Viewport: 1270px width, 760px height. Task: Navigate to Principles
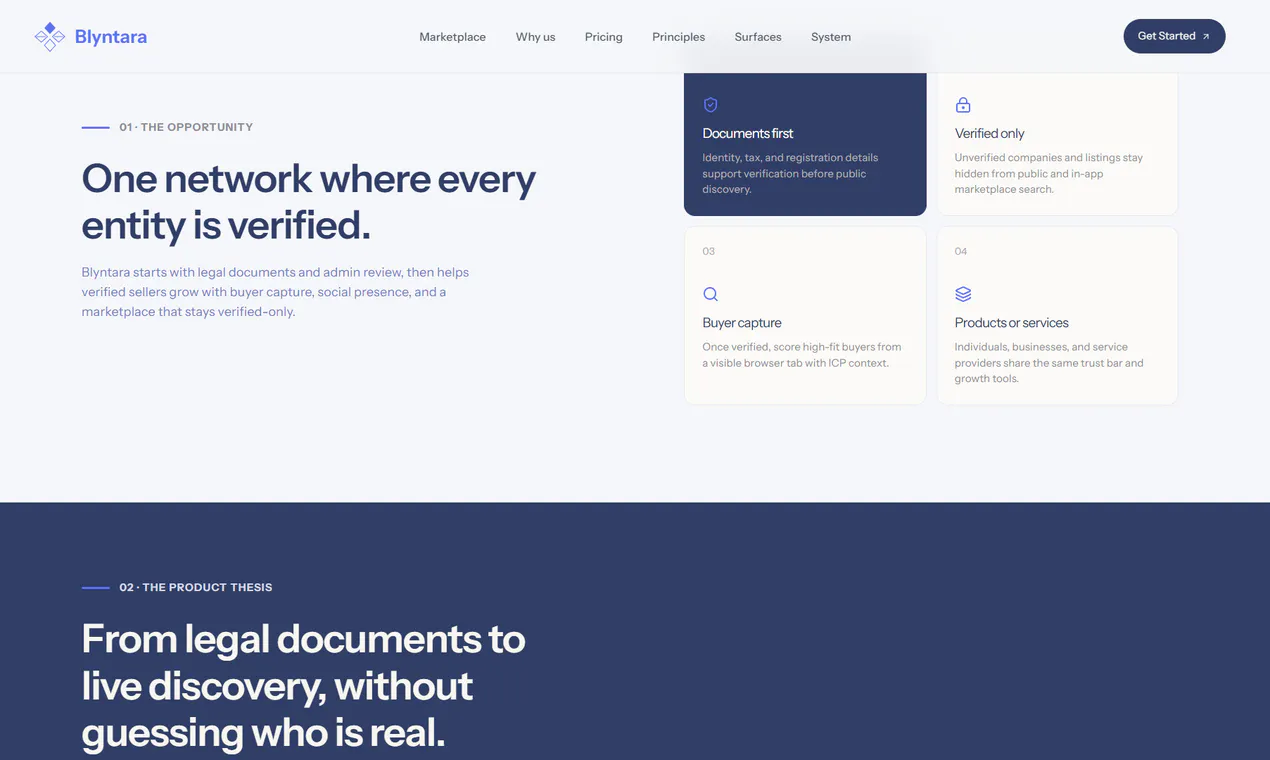coord(678,37)
